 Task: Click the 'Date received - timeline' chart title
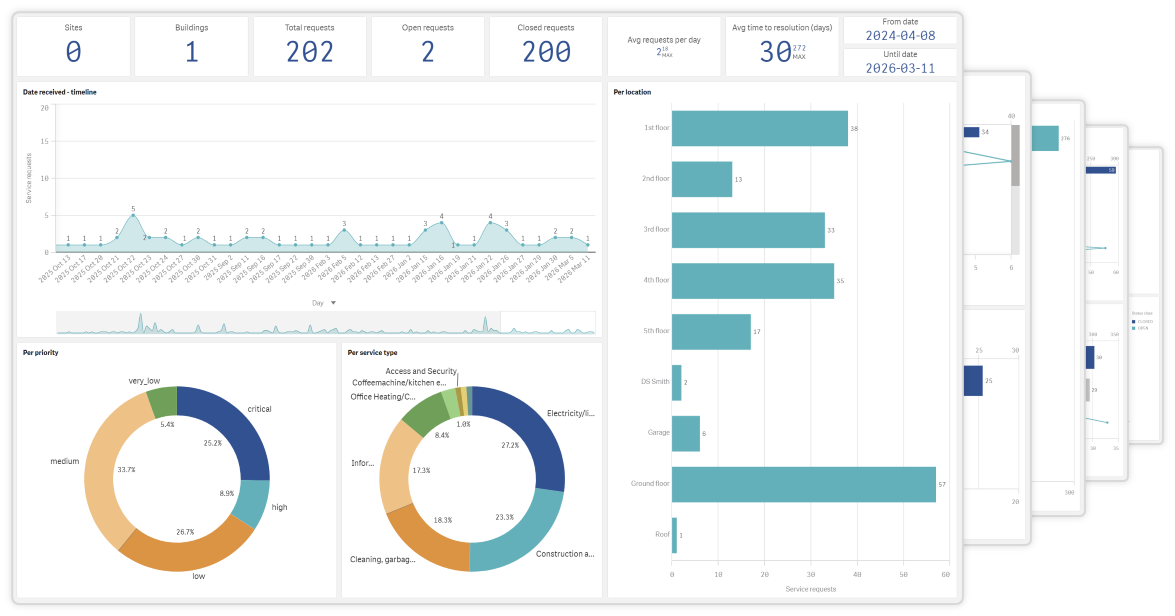59,92
